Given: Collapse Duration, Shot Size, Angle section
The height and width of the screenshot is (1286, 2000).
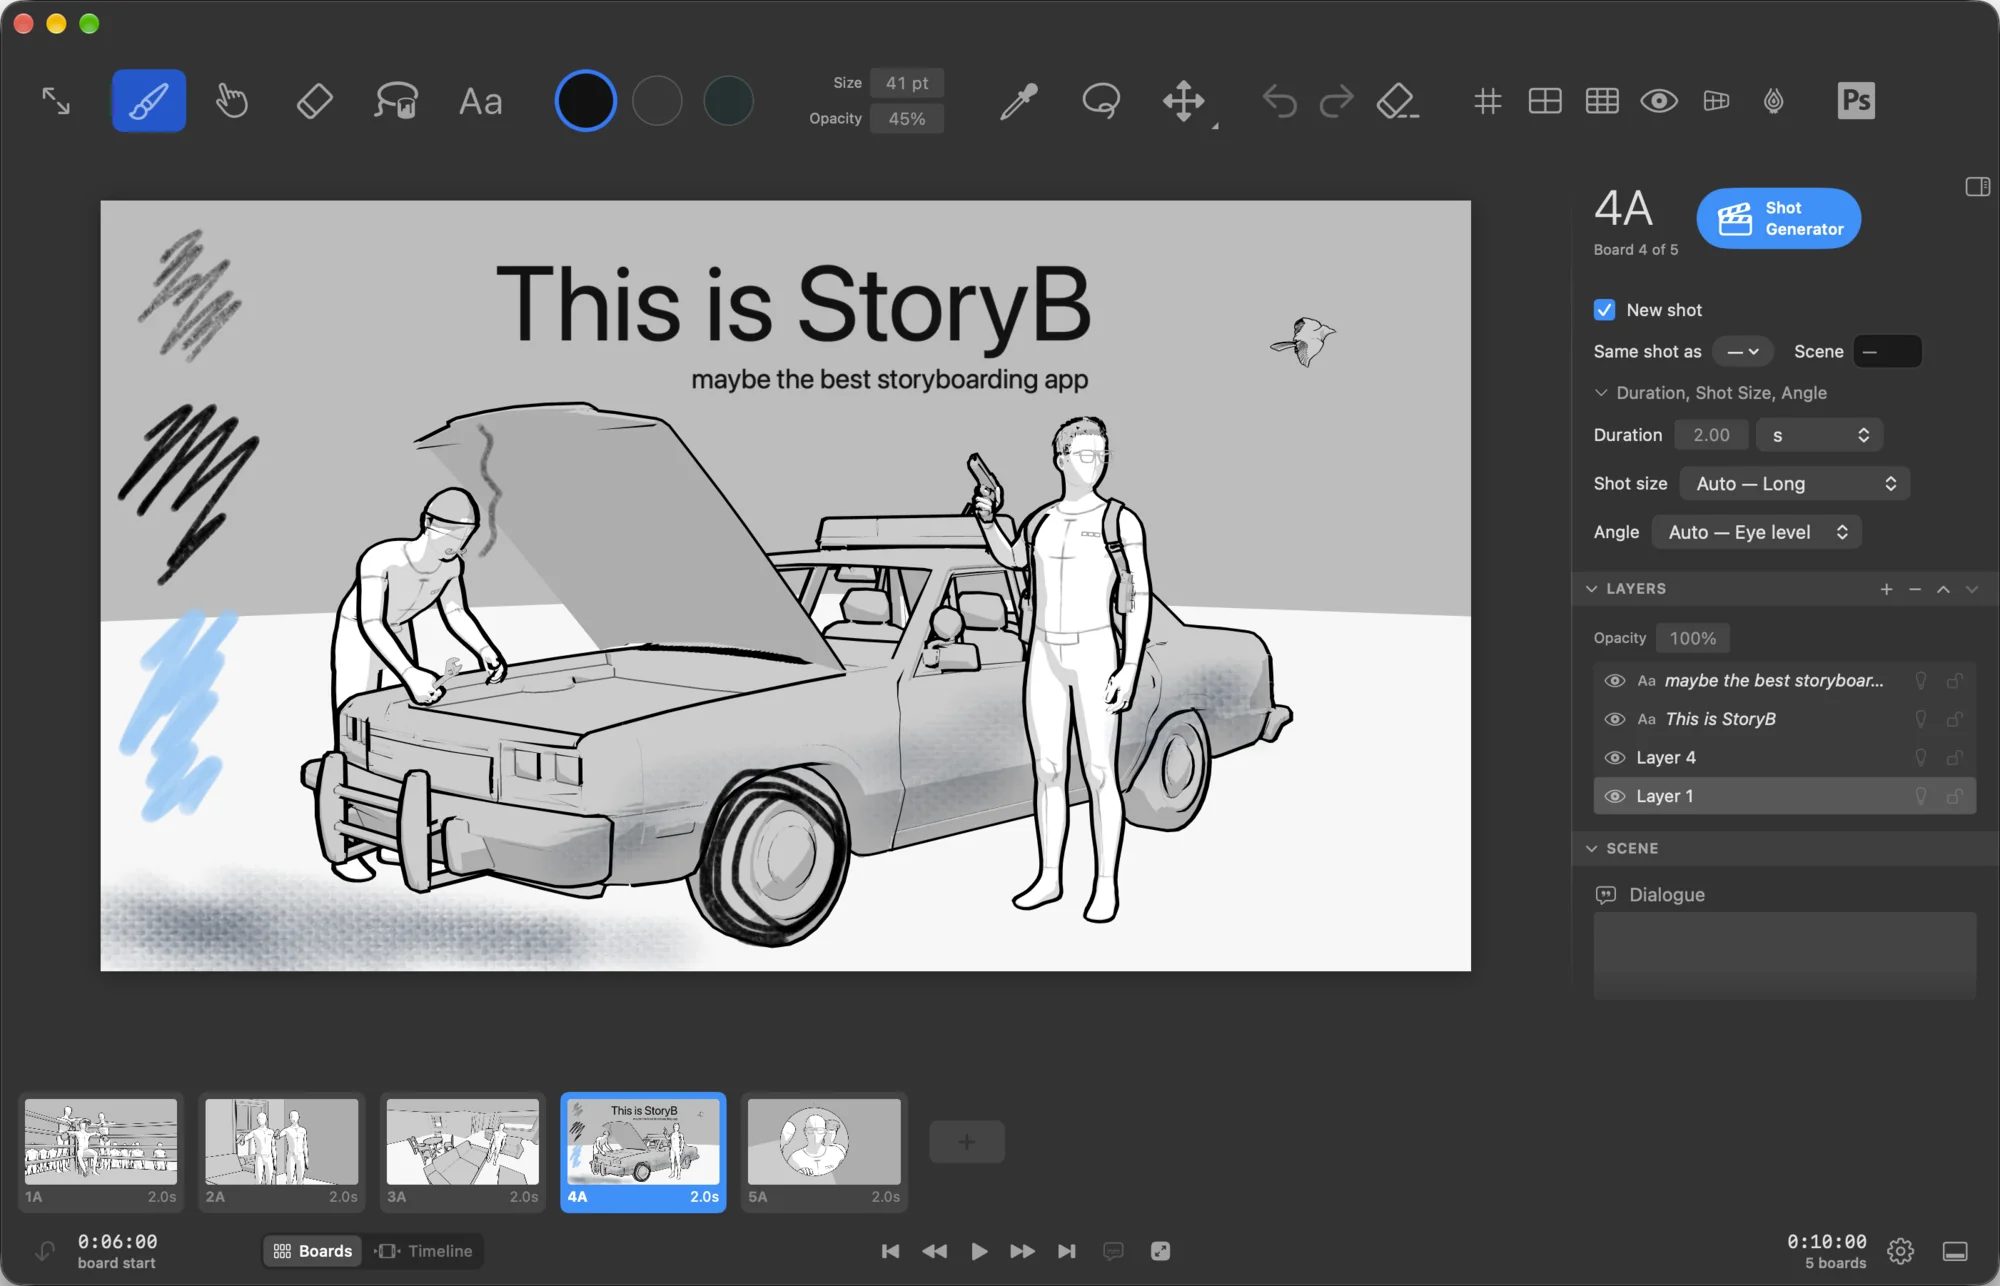Looking at the screenshot, I should pyautogui.click(x=1601, y=393).
